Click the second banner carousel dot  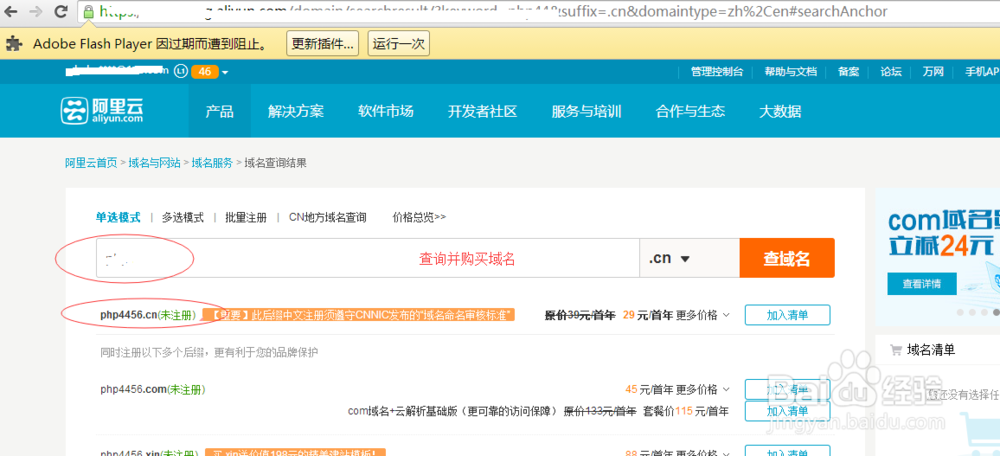pyautogui.click(x=973, y=313)
